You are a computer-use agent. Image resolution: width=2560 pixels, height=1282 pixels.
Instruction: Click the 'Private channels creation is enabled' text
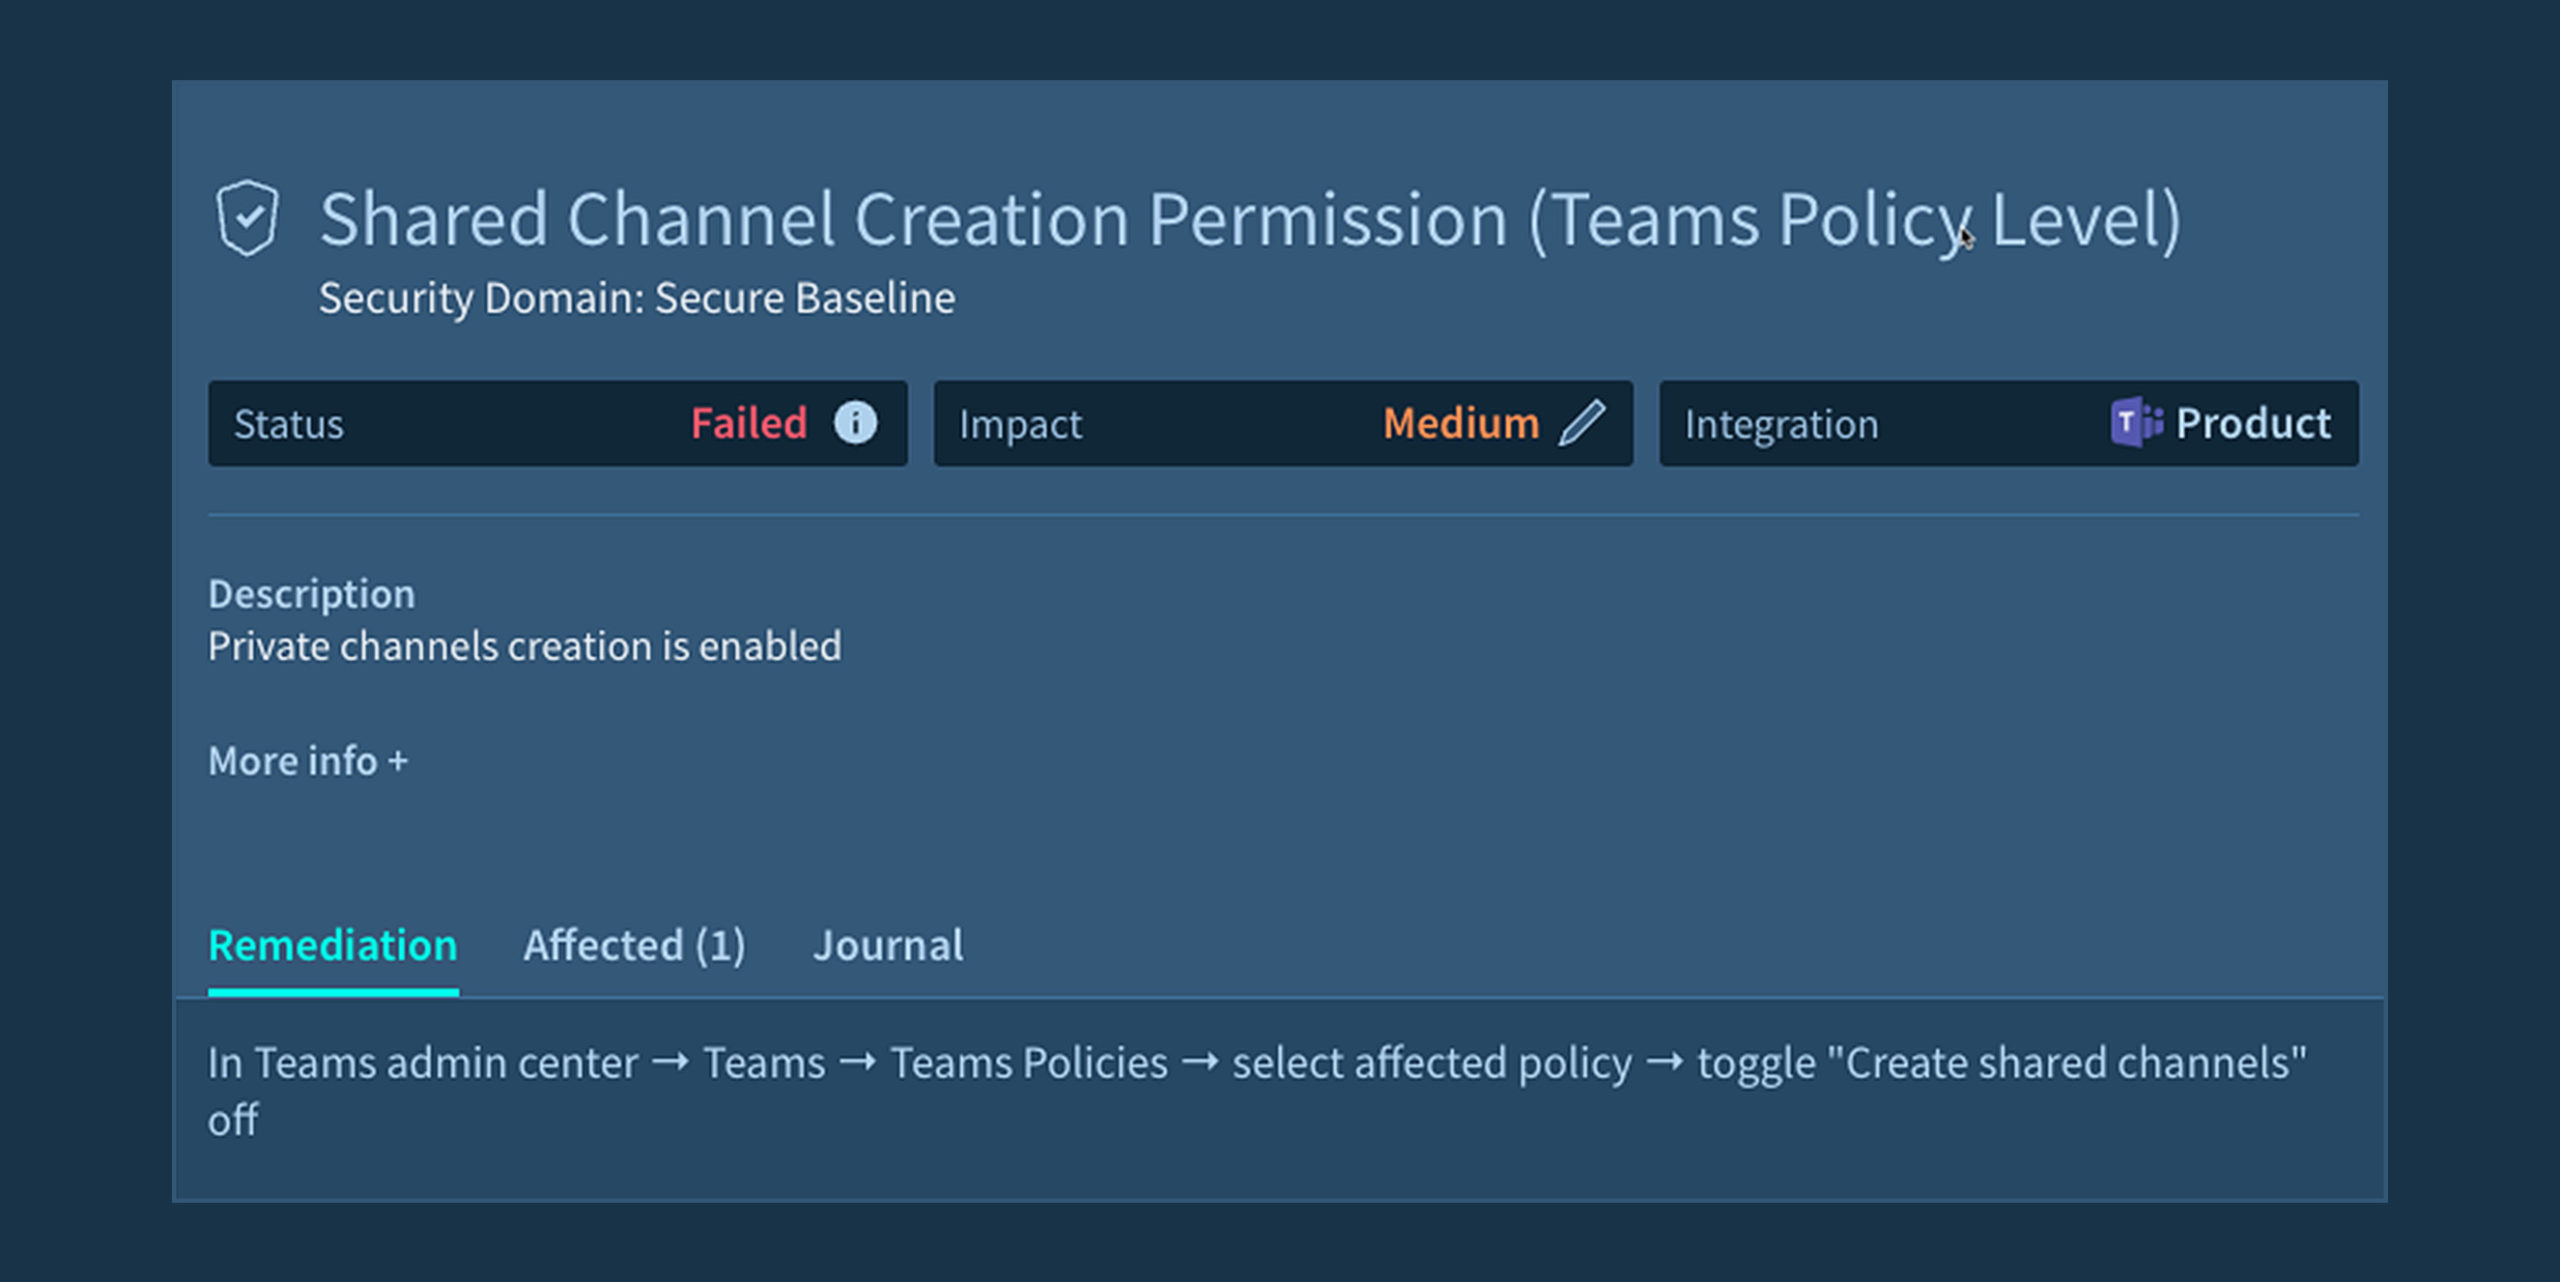(x=524, y=646)
